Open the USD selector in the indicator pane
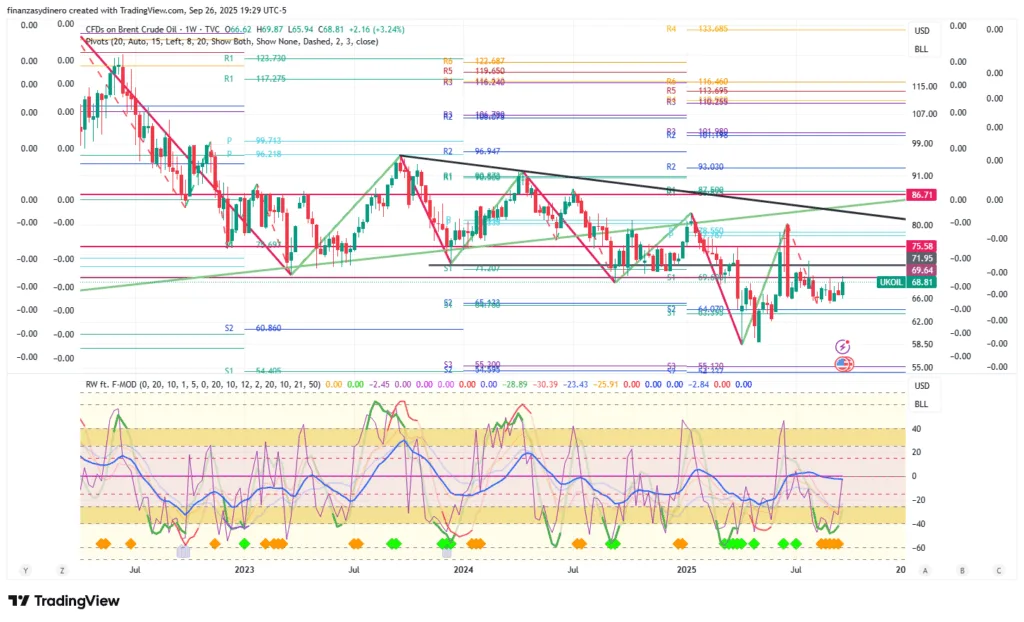The height and width of the screenshot is (622, 1024). click(x=921, y=386)
